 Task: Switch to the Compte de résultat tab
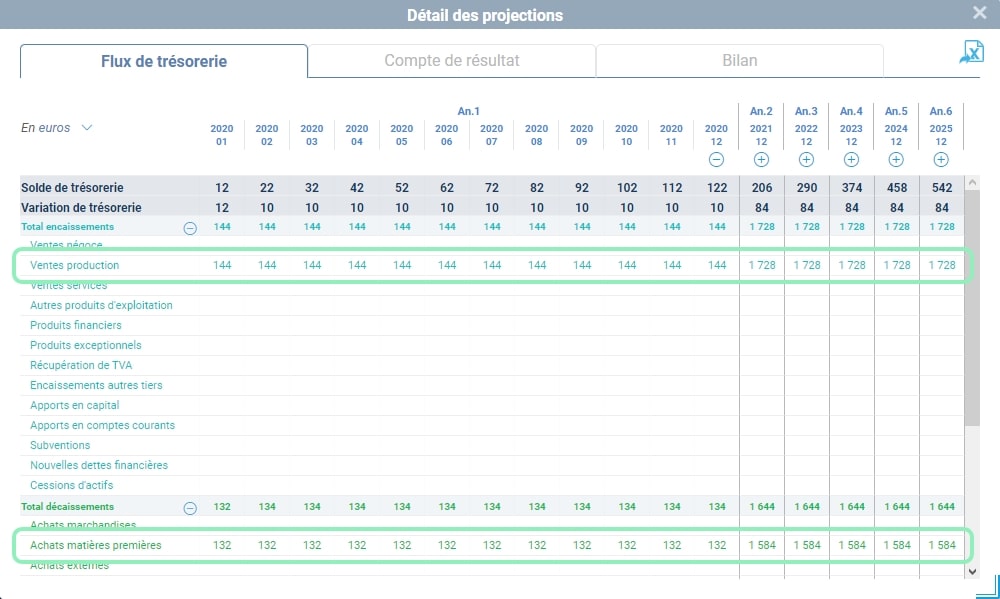[452, 61]
